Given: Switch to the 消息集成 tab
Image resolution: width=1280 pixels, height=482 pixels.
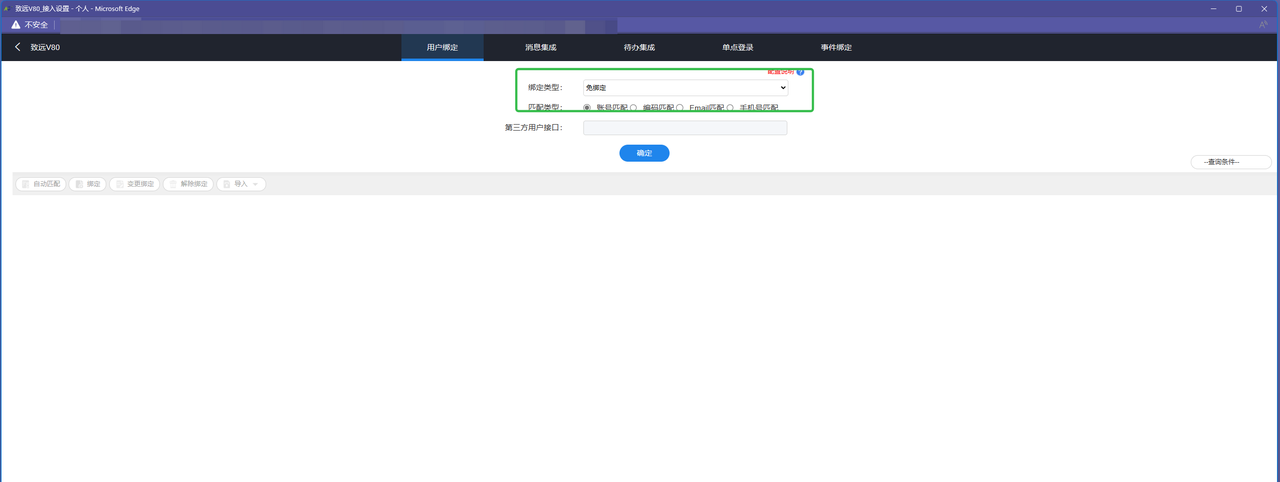Looking at the screenshot, I should pos(540,47).
